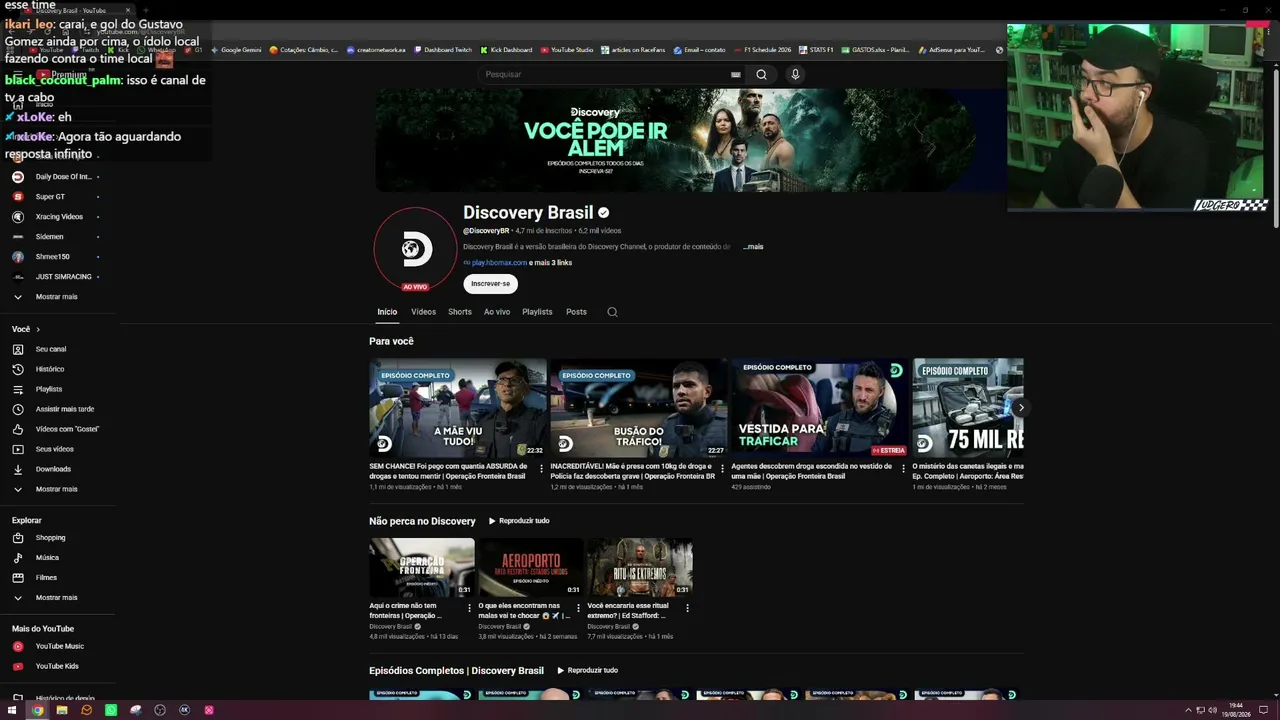
Task: Open options for Você encararia esse ritual extremo
Action: pos(687,608)
